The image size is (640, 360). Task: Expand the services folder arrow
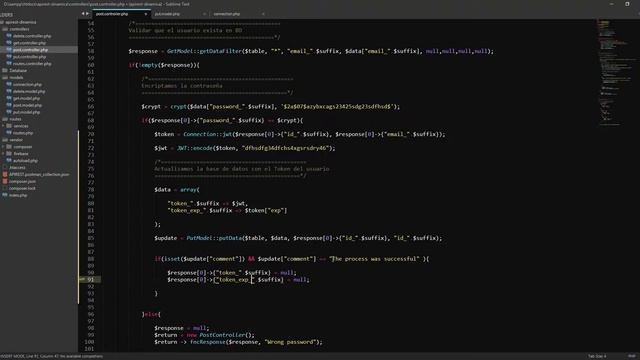pyautogui.click(x=4, y=126)
